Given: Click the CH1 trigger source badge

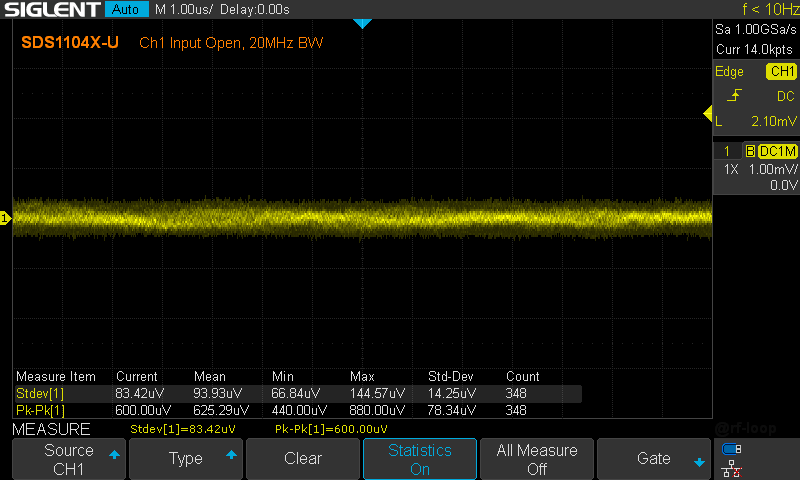Looking at the screenshot, I should pos(782,71).
